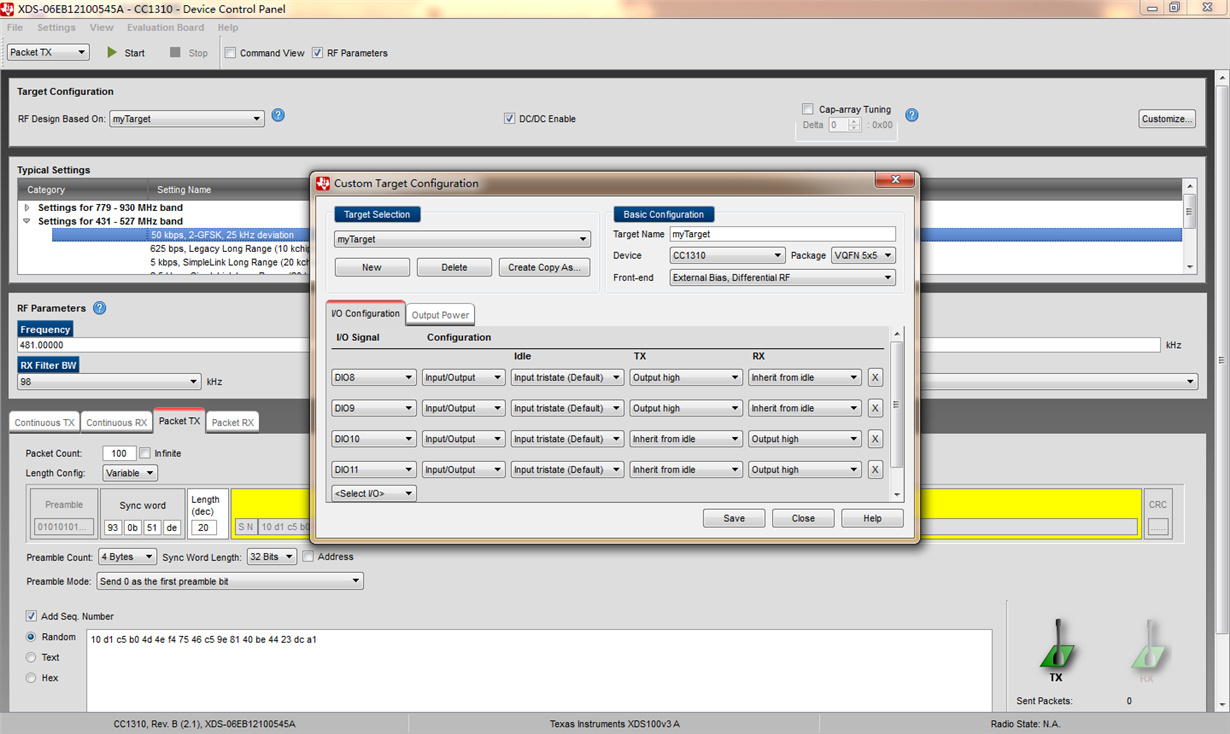The width and height of the screenshot is (1230, 734).
Task: Click the Help button in dialog
Action: tap(872, 518)
